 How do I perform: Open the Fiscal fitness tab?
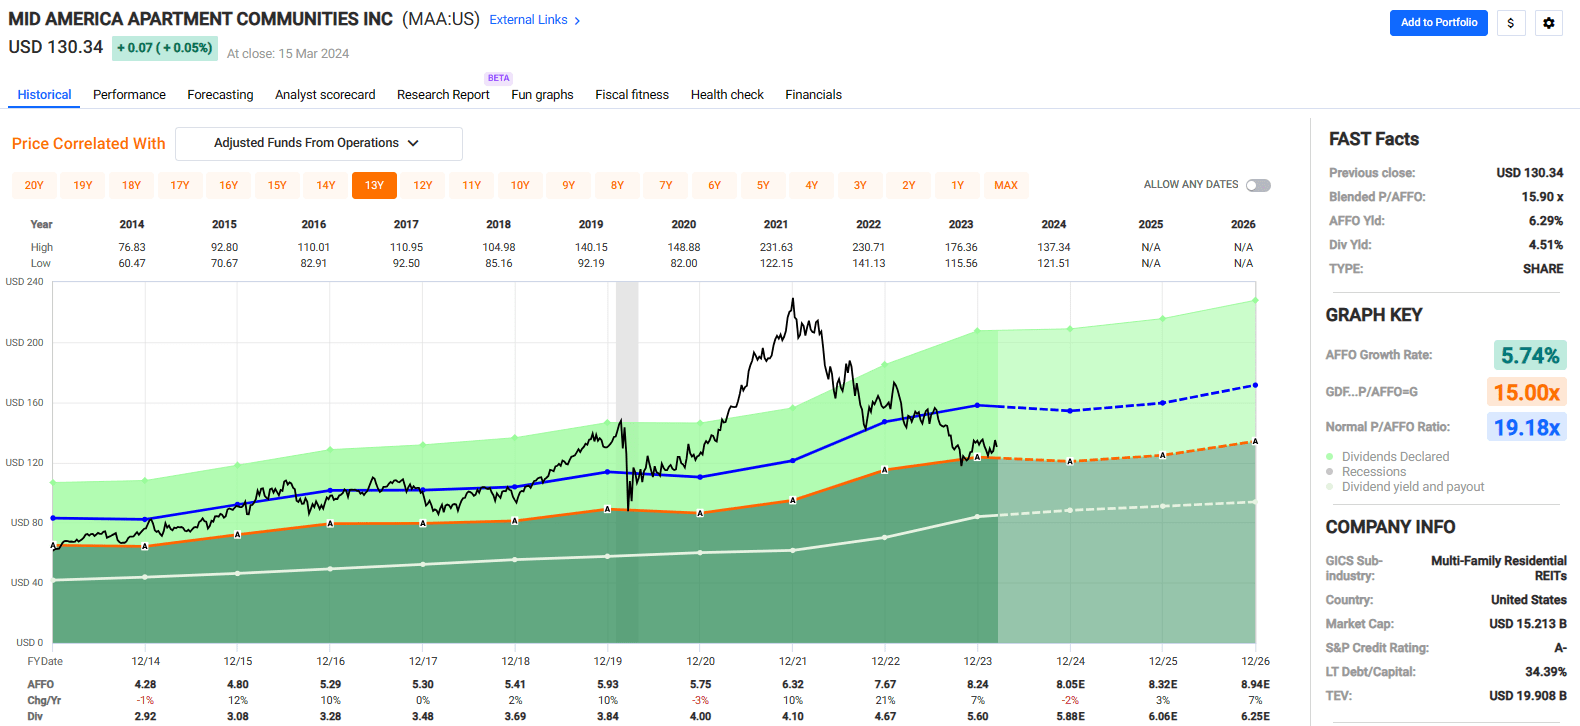[x=632, y=95]
